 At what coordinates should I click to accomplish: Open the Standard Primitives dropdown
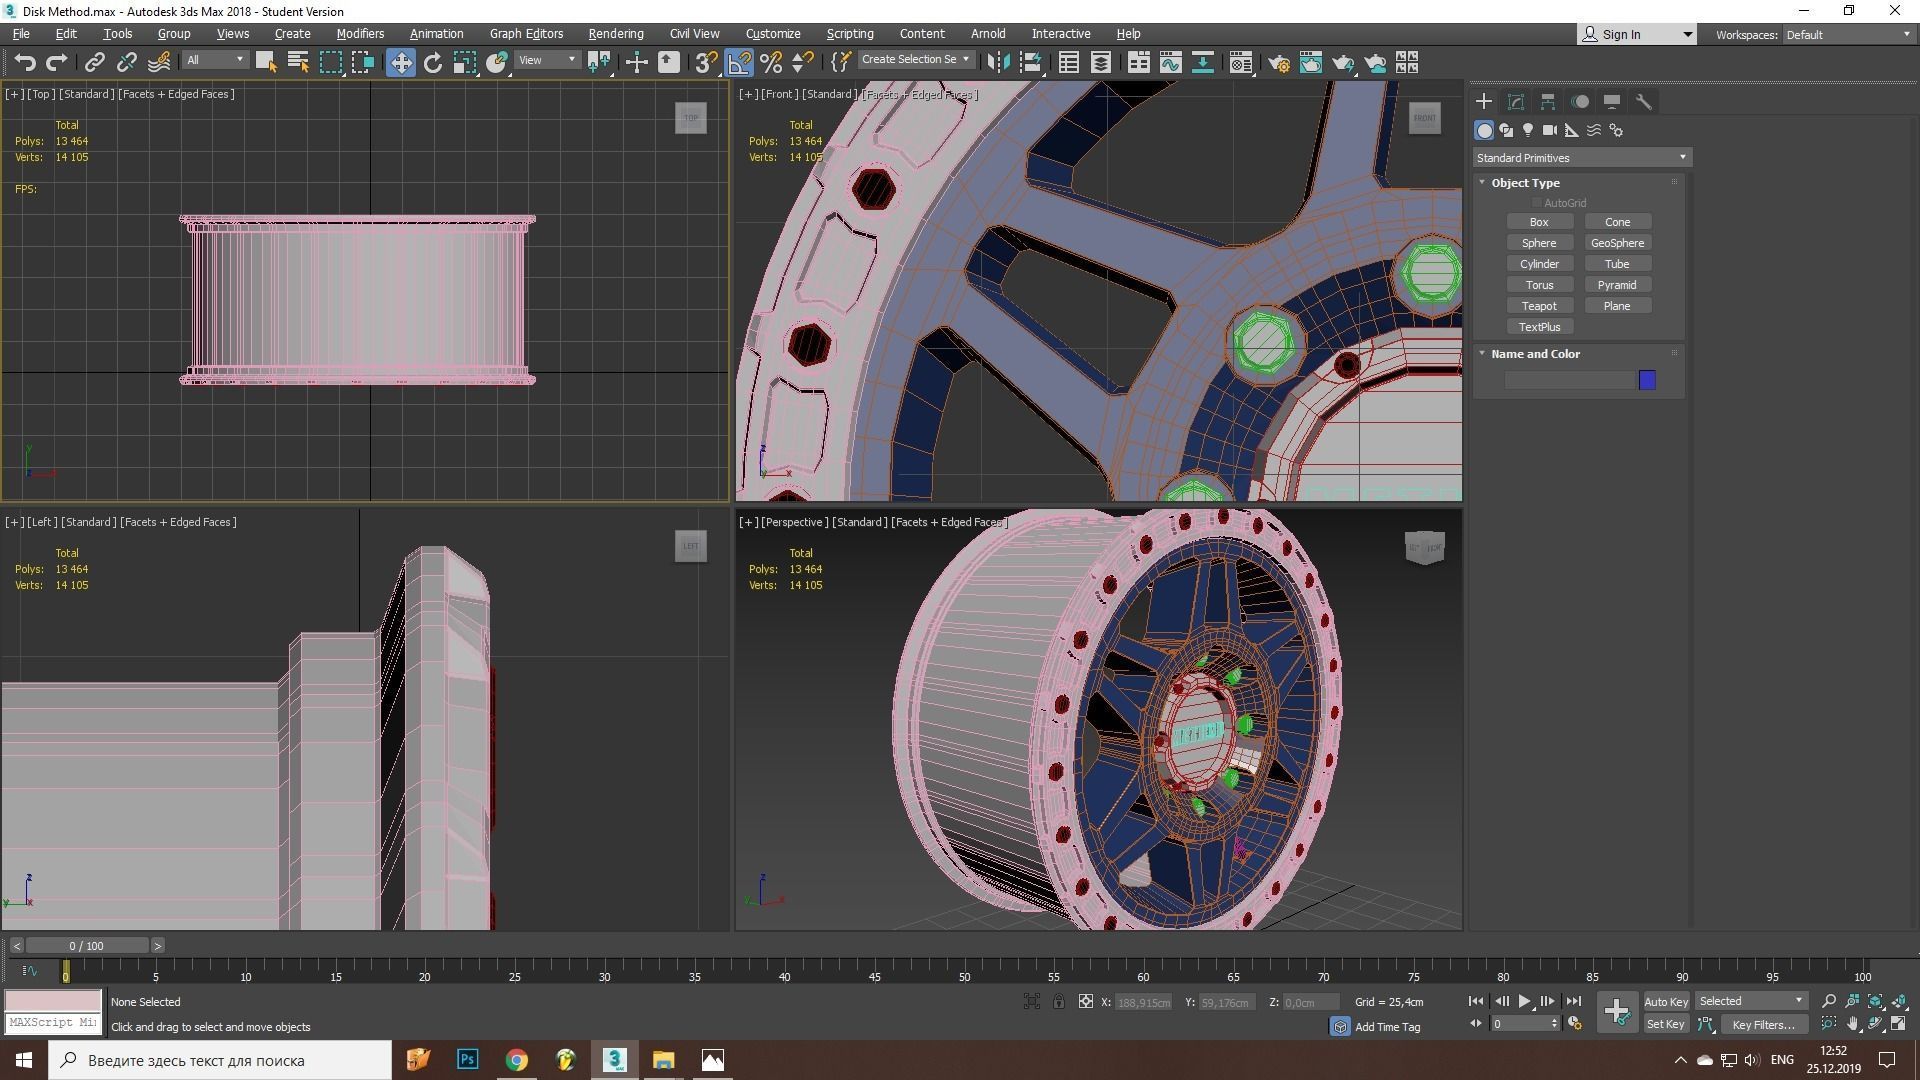[x=1580, y=157]
